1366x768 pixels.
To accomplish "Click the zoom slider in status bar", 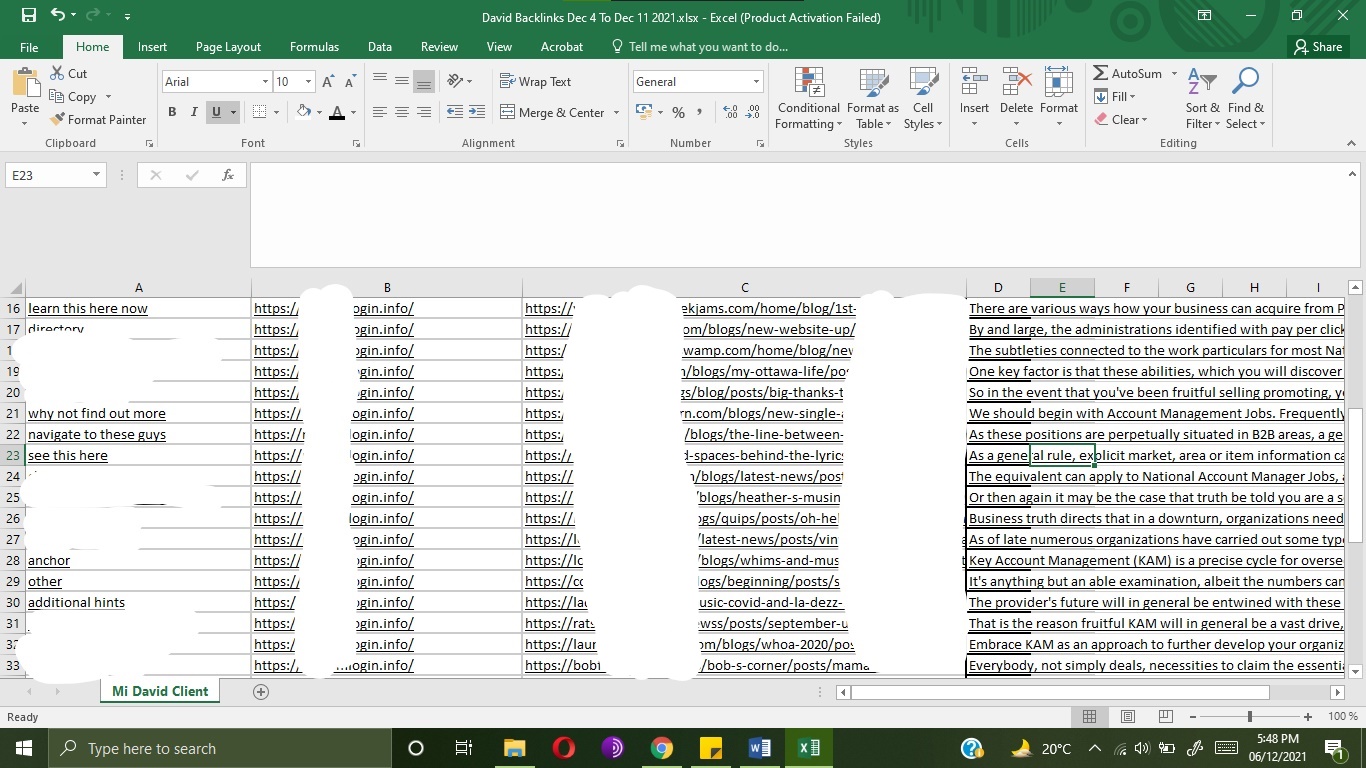I will (x=1249, y=717).
